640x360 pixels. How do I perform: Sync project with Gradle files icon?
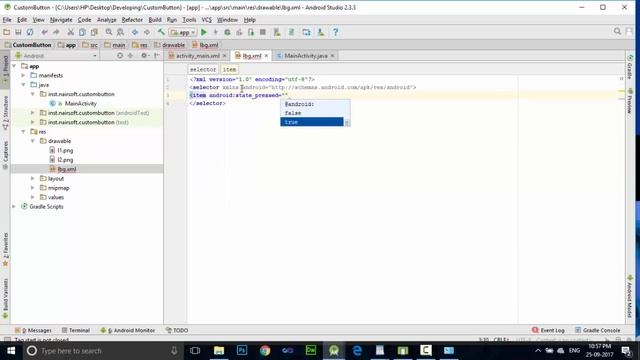coord(291,32)
